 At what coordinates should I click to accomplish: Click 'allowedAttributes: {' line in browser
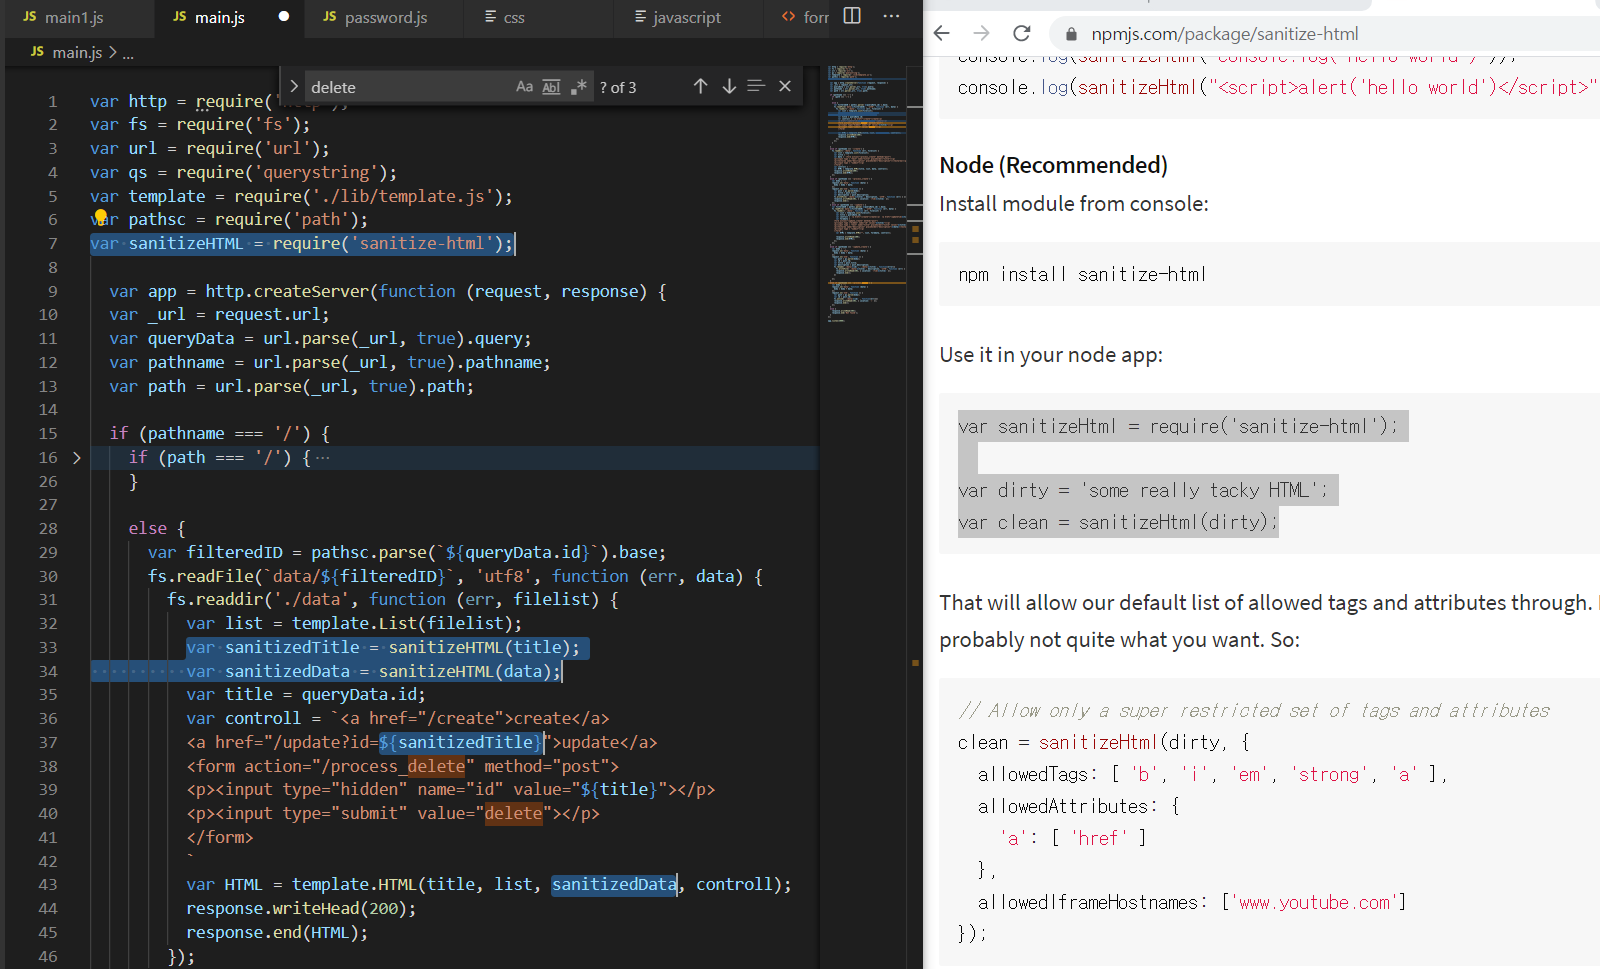(1078, 806)
